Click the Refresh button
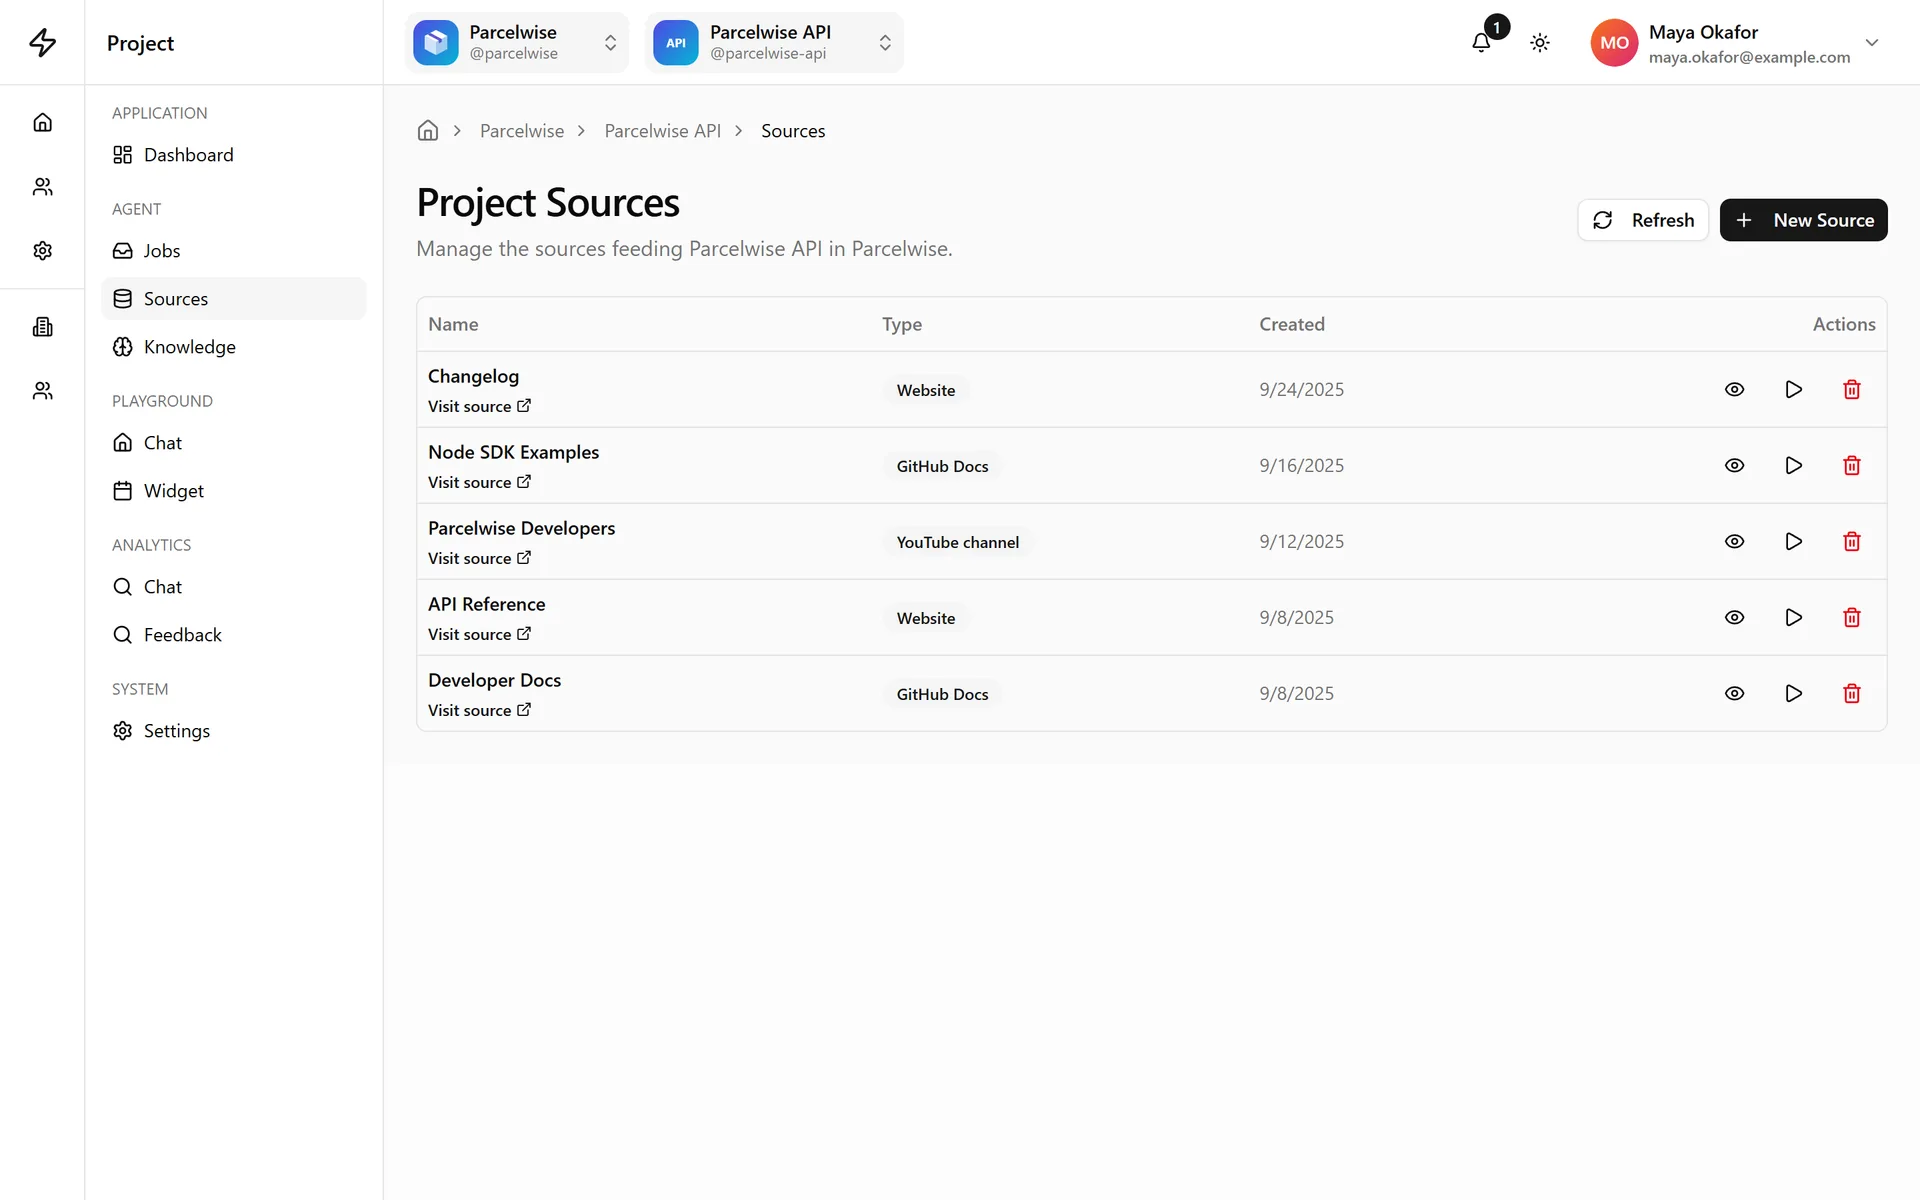1920x1200 pixels. 1643,220
